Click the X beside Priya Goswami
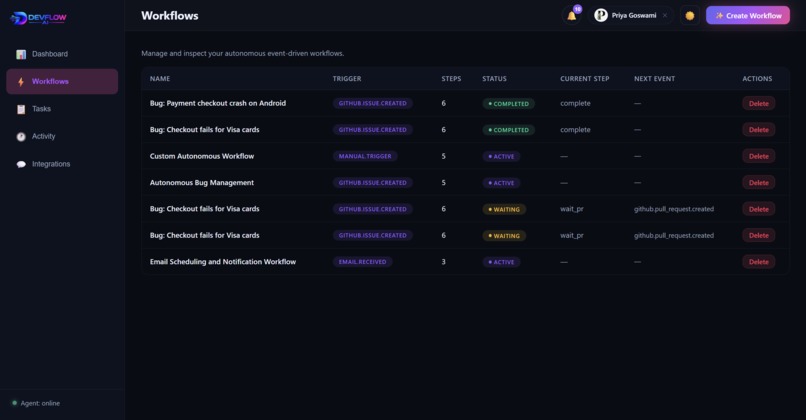 point(665,15)
